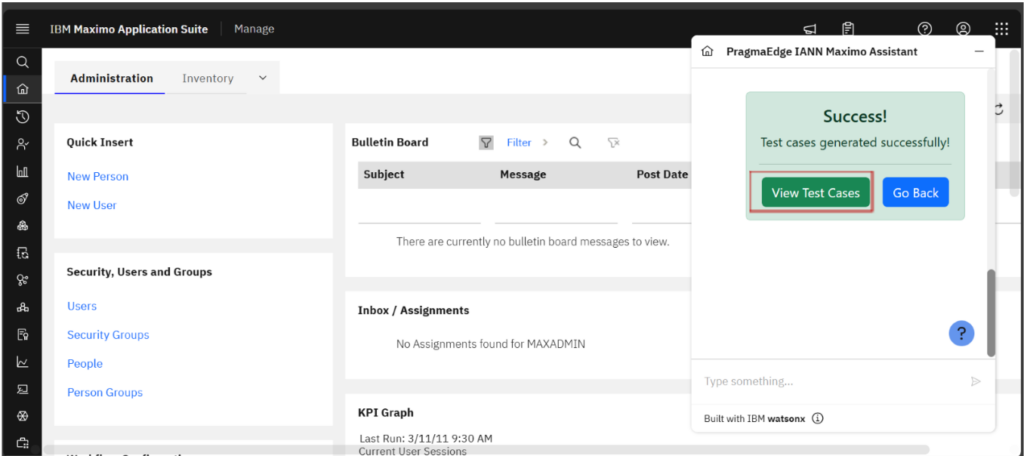Click the send arrow in assistant chat
Screen dimensions: 1024x456
click(976, 381)
